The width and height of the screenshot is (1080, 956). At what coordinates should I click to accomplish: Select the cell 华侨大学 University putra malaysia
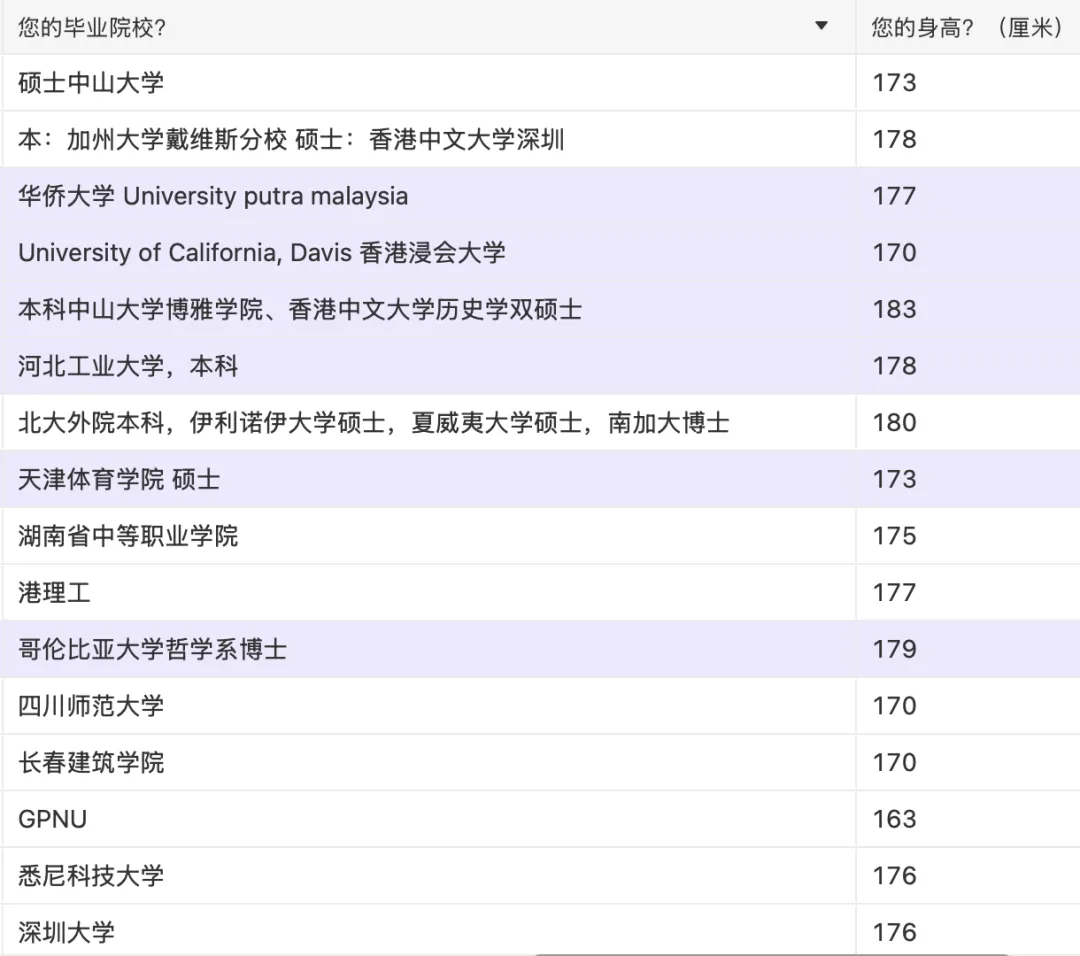428,196
